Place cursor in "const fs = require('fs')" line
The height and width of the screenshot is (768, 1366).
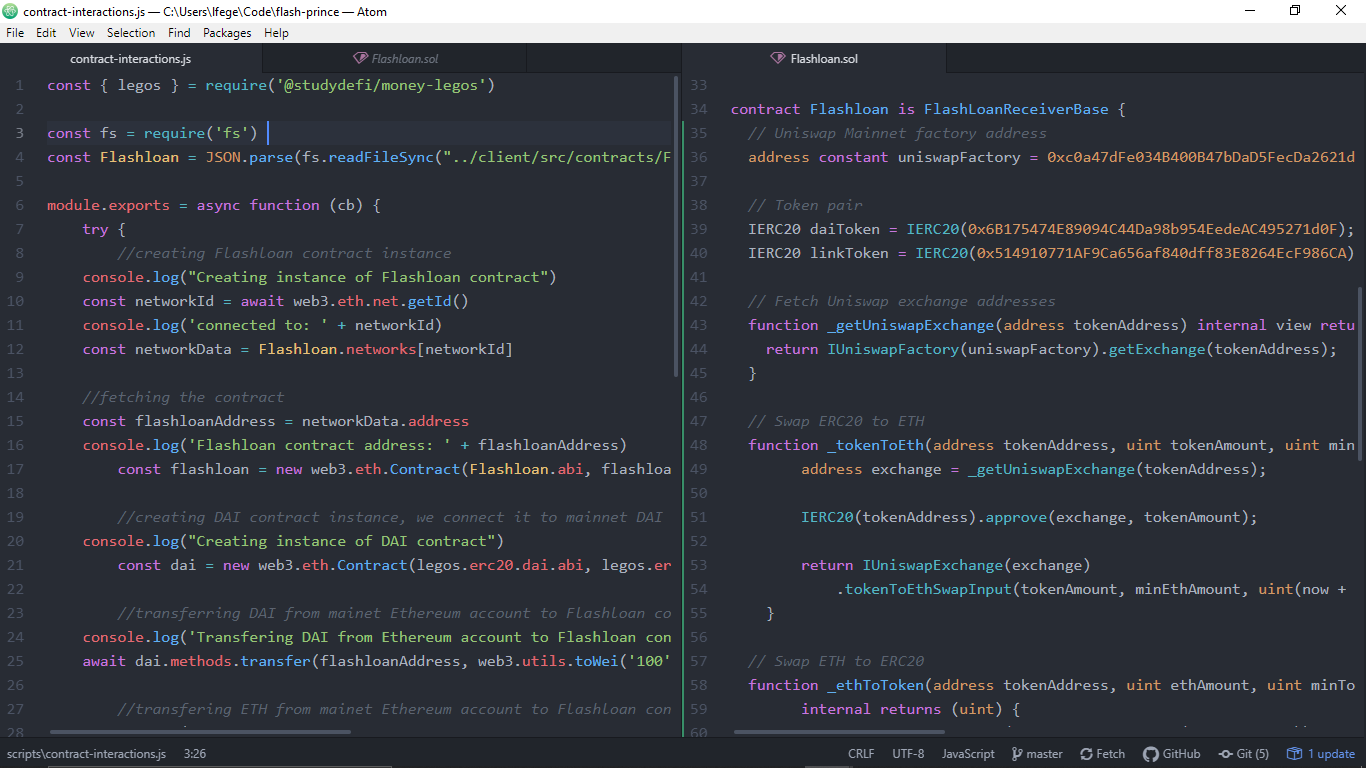coord(152,133)
